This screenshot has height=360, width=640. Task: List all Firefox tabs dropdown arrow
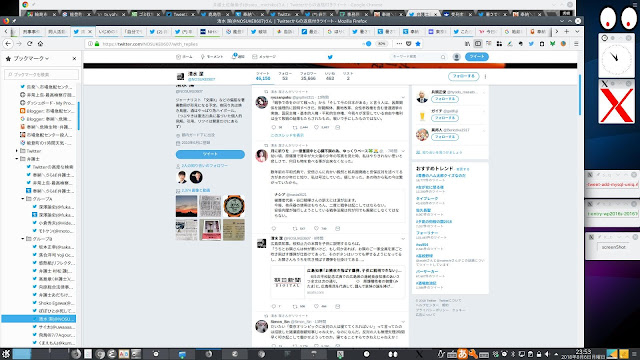[577, 31]
